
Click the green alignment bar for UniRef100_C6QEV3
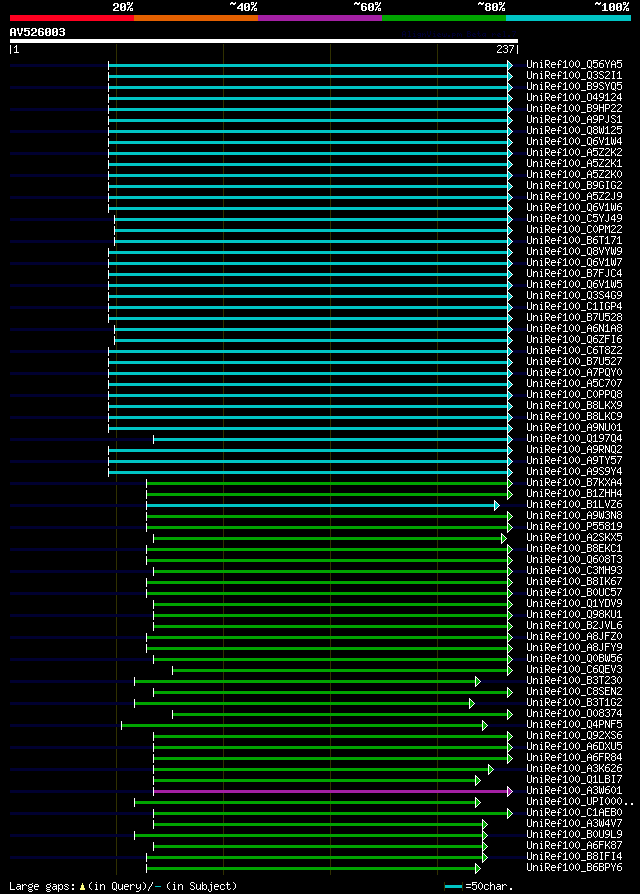click(343, 670)
